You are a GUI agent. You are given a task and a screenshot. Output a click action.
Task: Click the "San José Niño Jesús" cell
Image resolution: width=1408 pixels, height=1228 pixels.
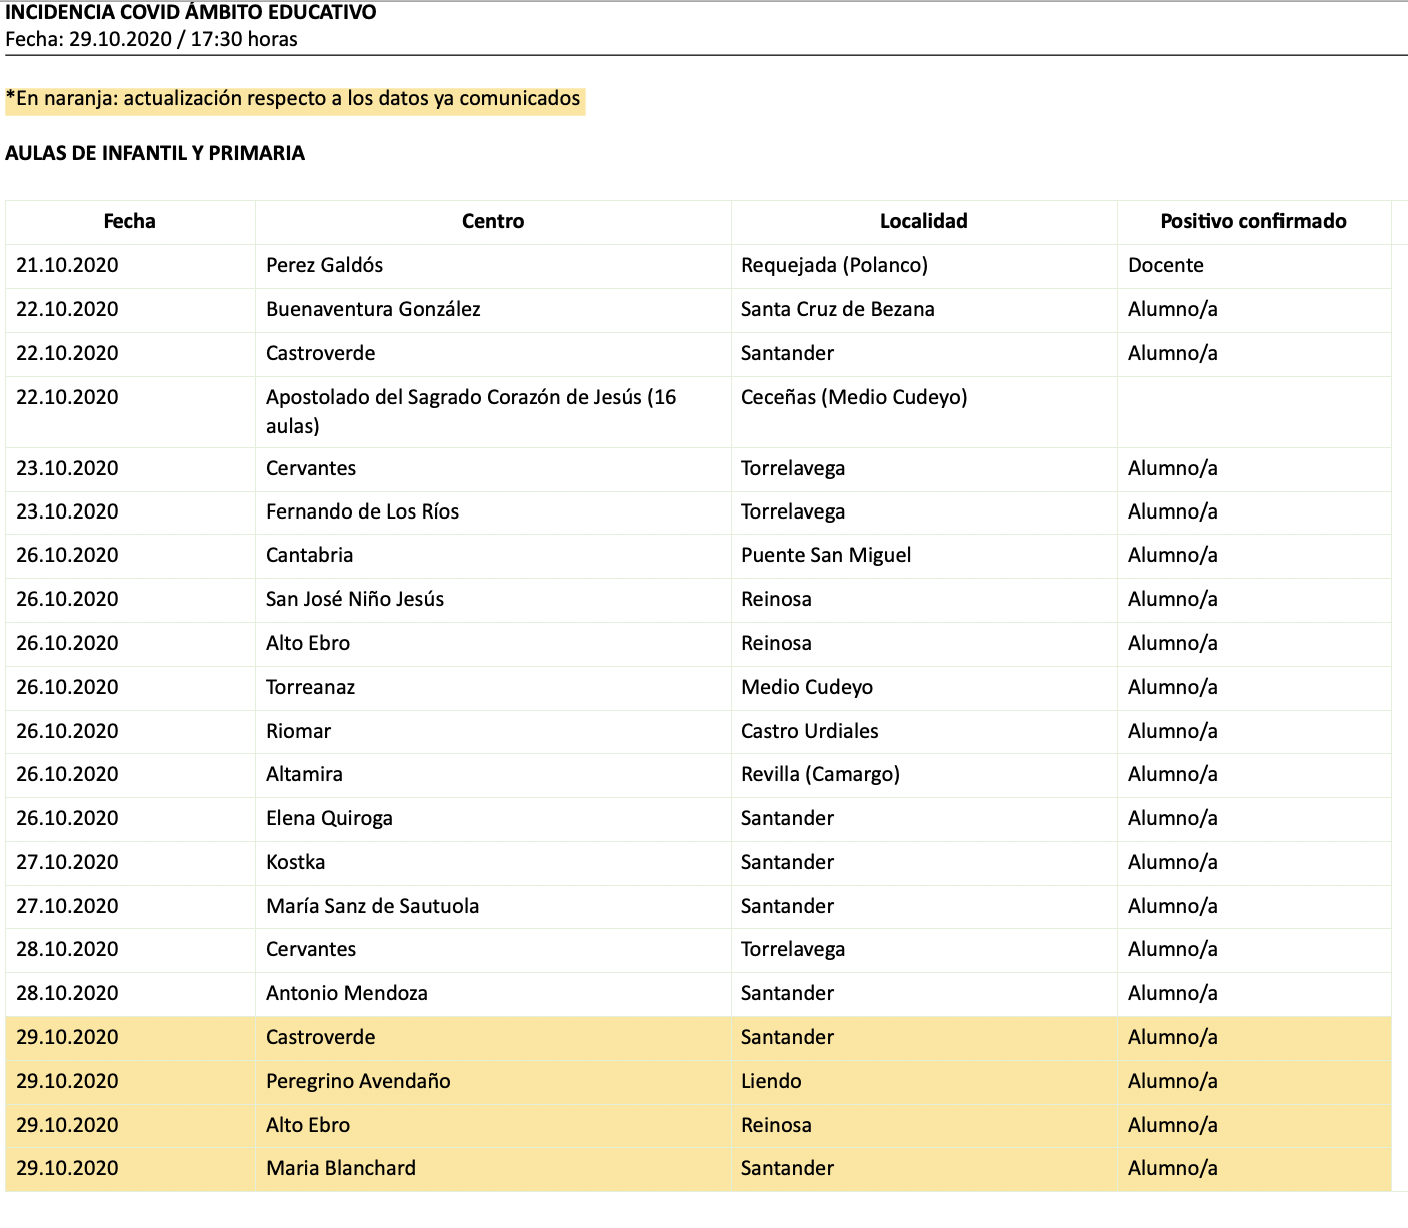click(354, 599)
